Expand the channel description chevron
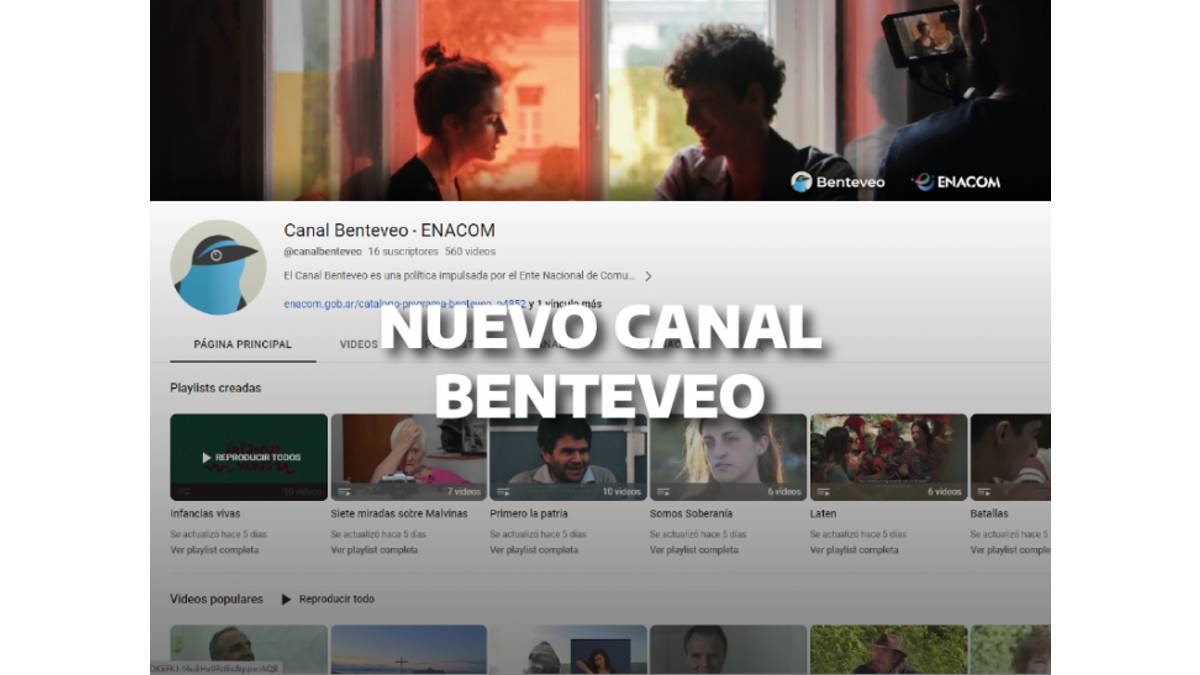Image resolution: width=1200 pixels, height=675 pixels. [x=648, y=276]
